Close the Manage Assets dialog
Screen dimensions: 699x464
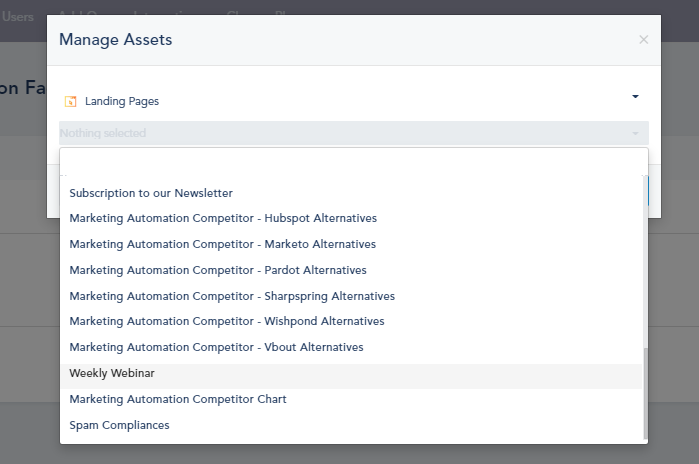643,40
